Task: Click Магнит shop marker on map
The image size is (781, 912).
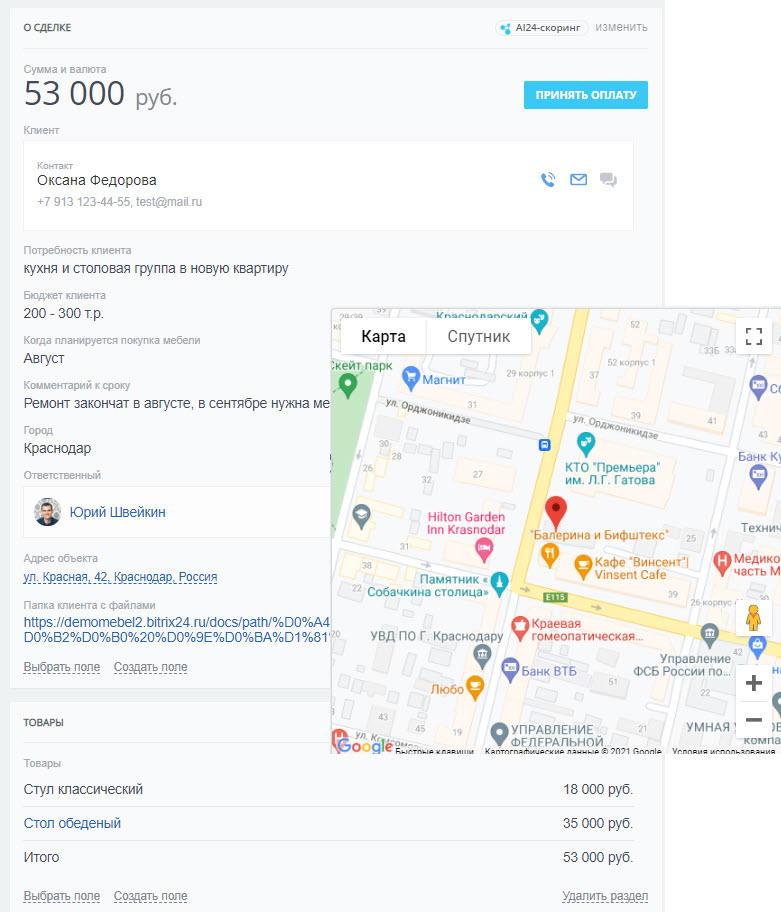Action: click(x=411, y=378)
